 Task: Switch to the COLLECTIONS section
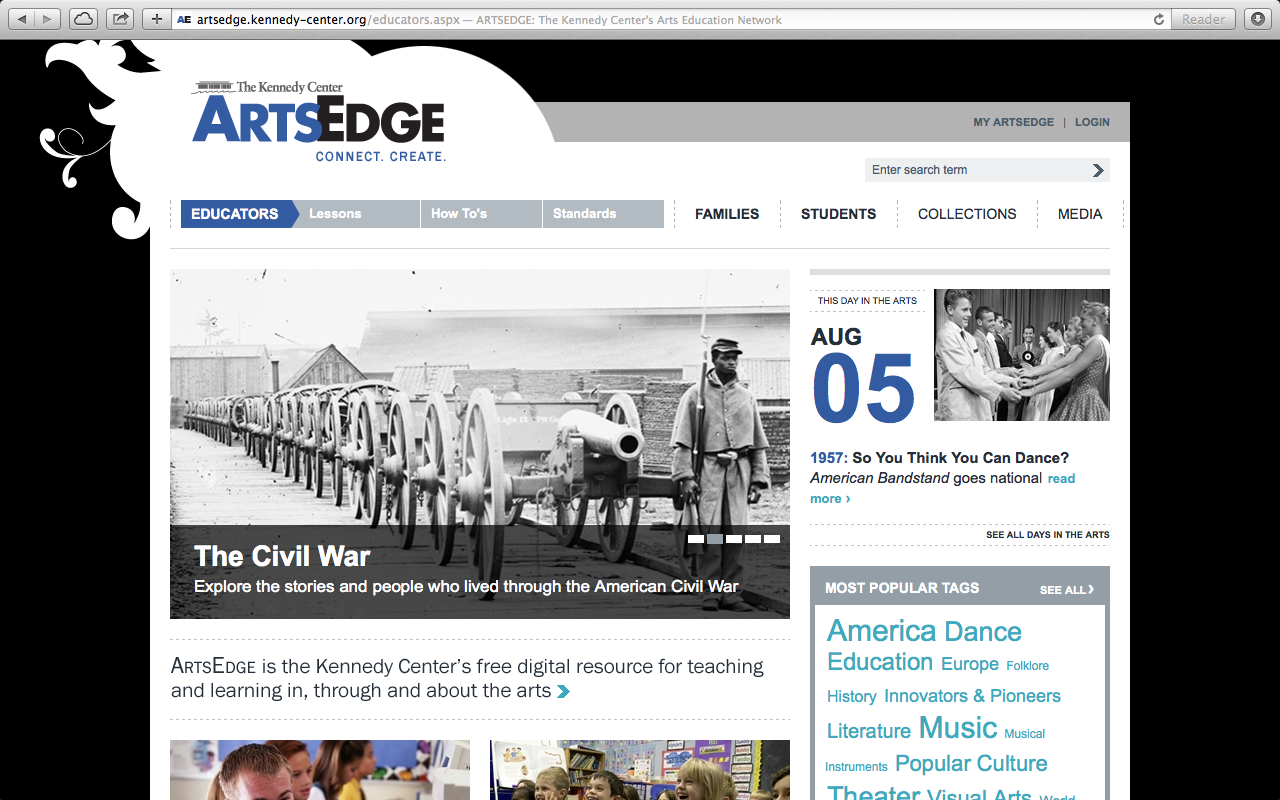click(x=967, y=214)
